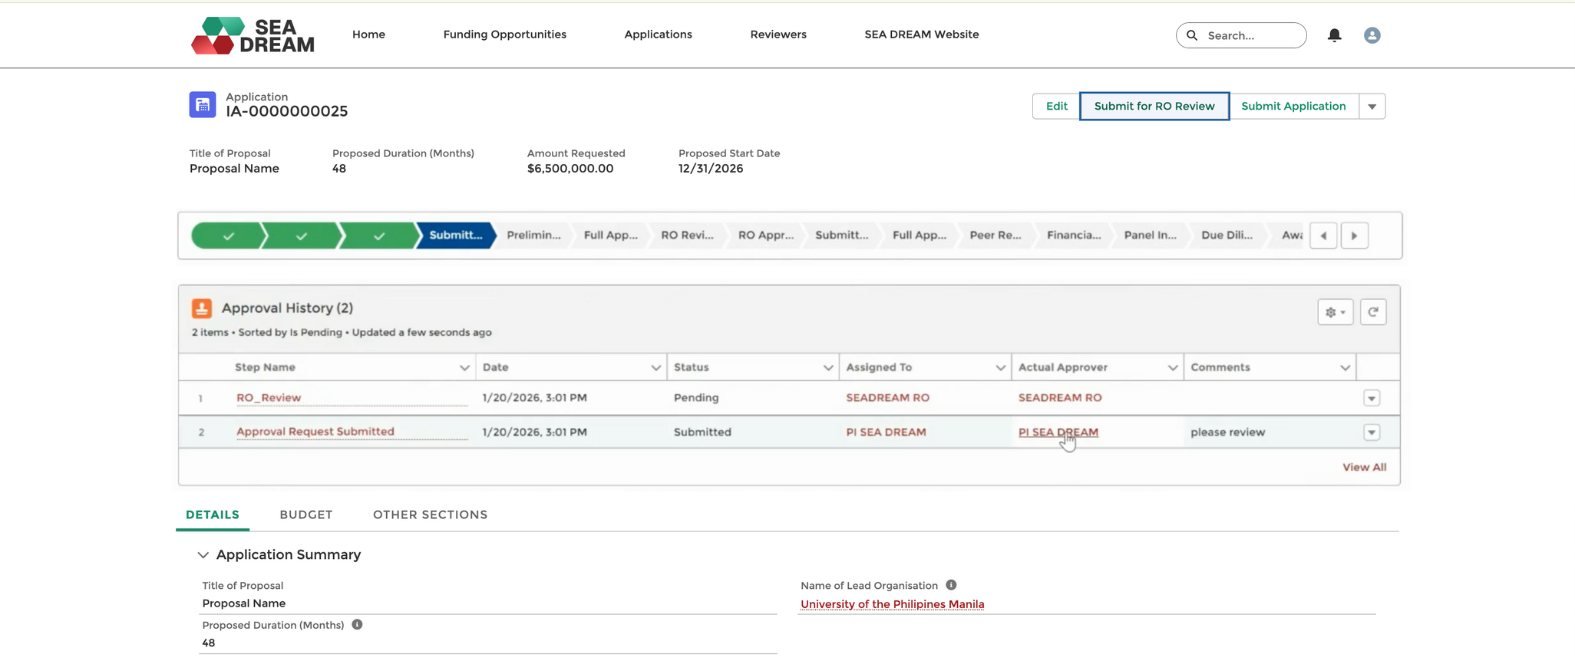
Task: Open row actions menu for RO_Review
Action: [1371, 398]
